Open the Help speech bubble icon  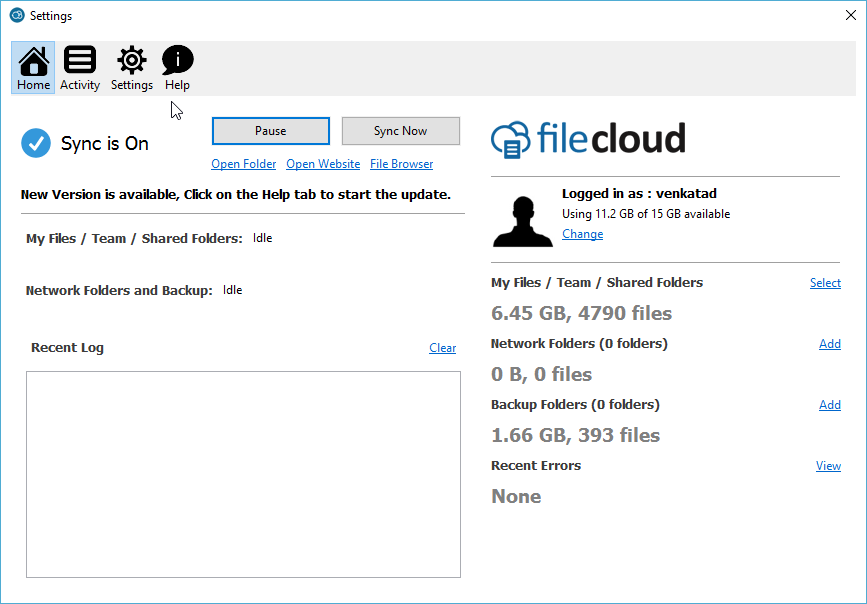(177, 60)
